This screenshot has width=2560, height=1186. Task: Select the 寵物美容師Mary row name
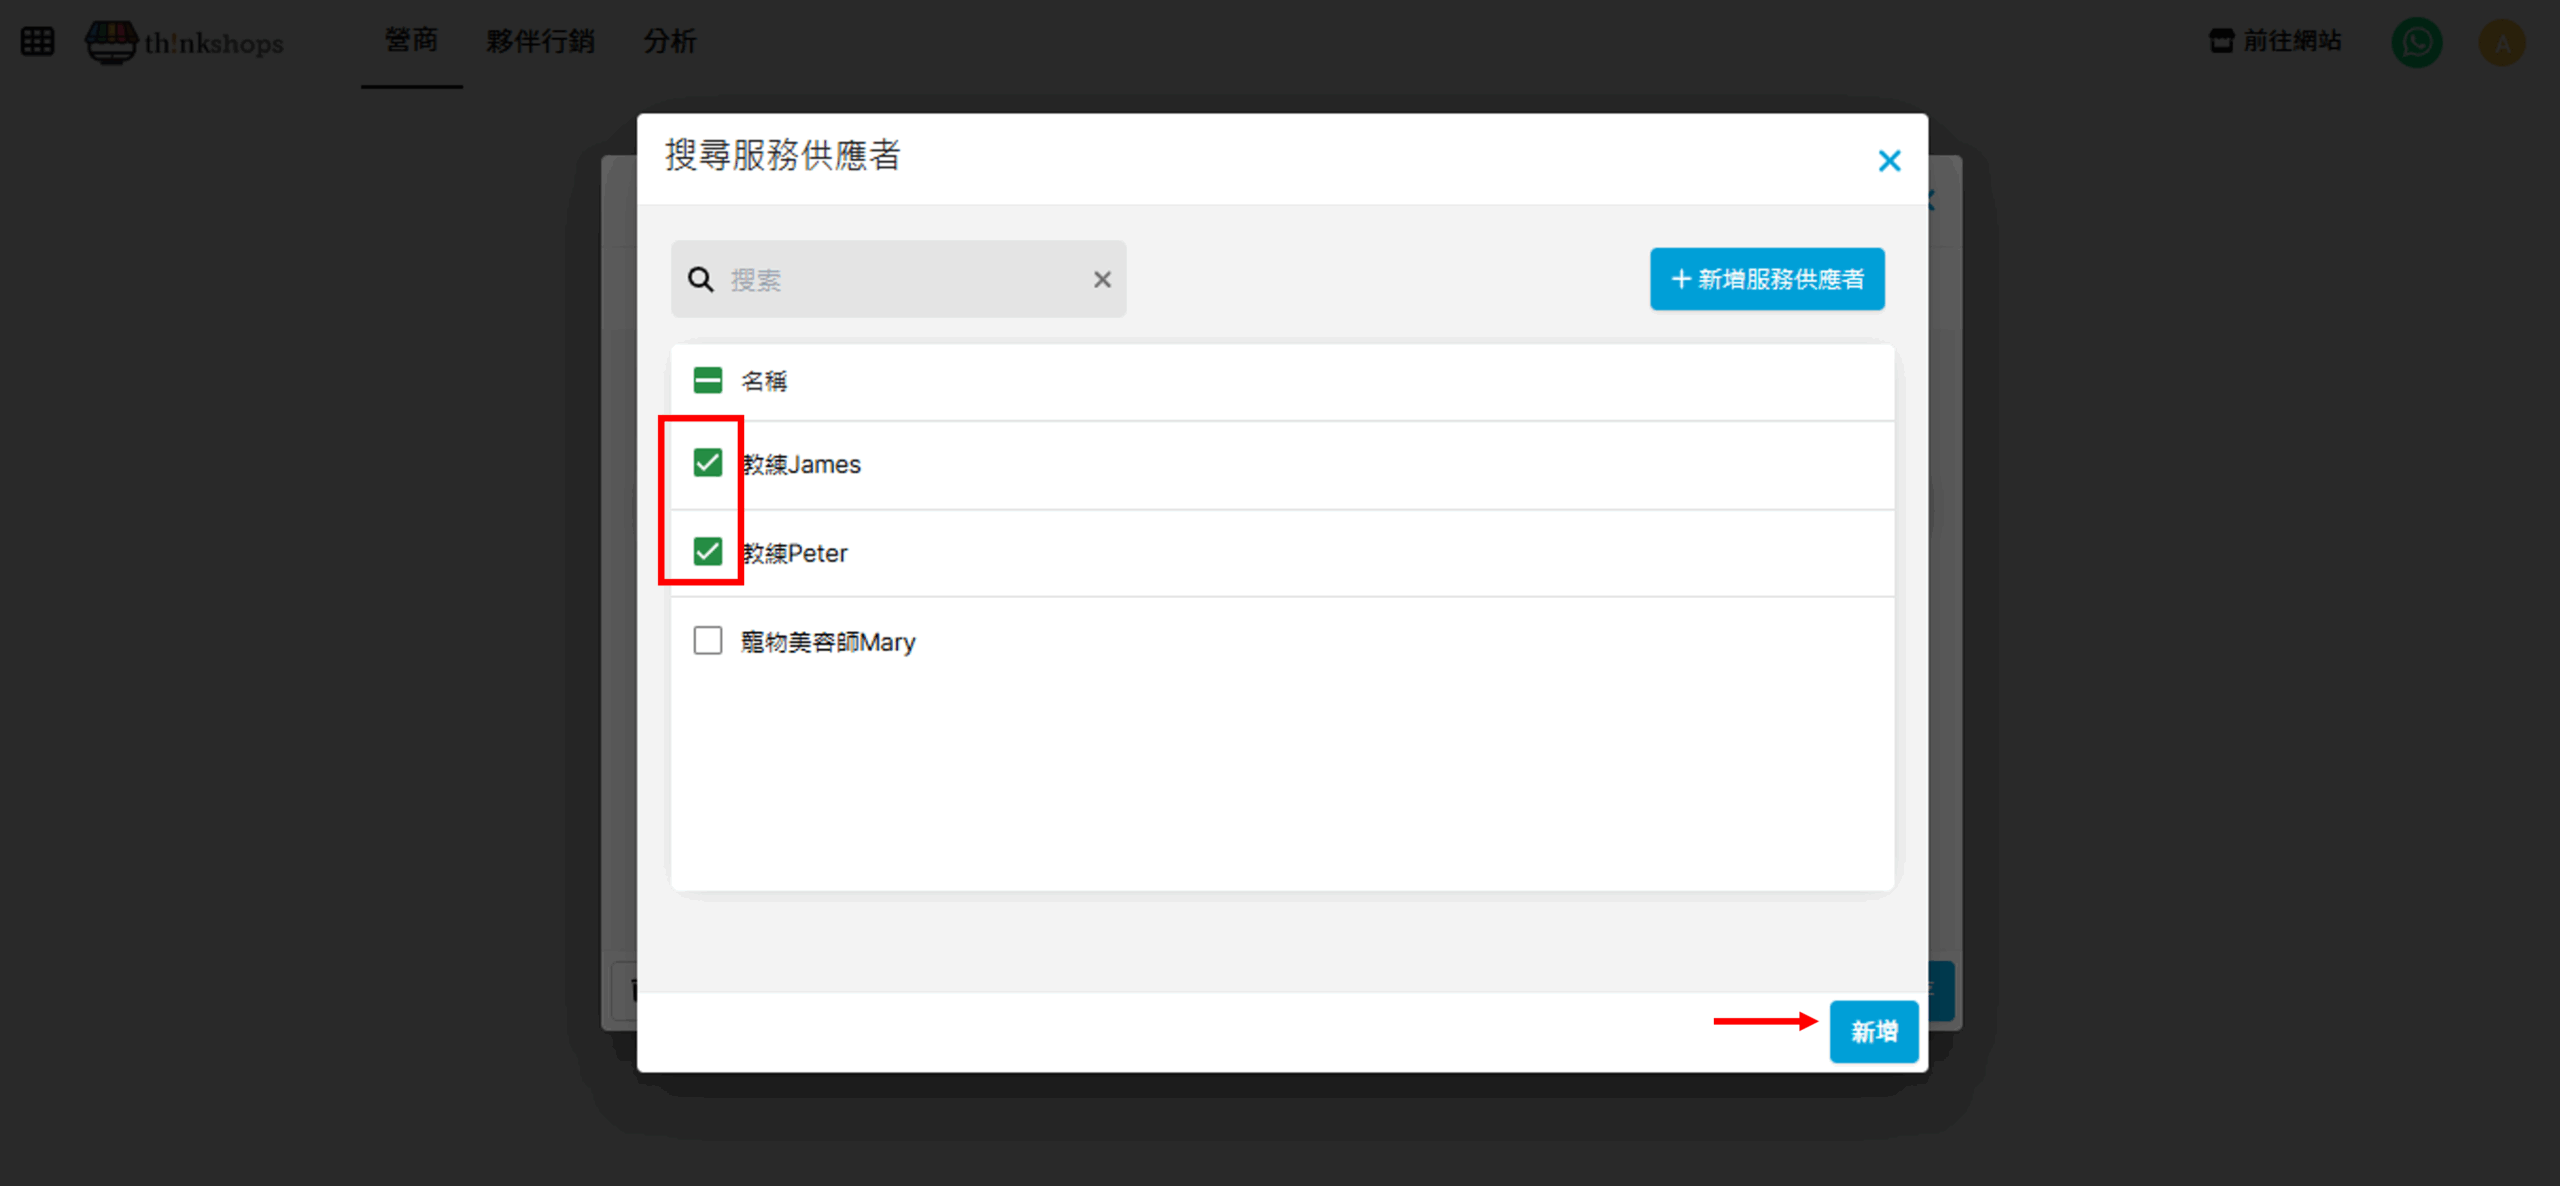pyautogui.click(x=828, y=642)
